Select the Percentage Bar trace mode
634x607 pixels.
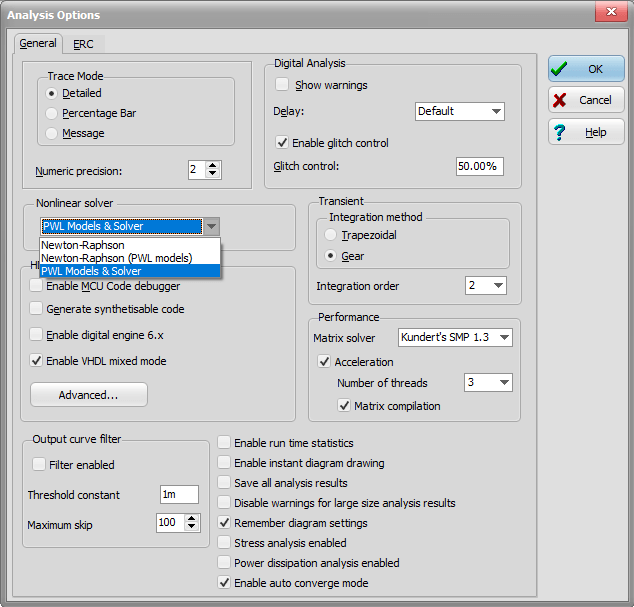point(98,113)
